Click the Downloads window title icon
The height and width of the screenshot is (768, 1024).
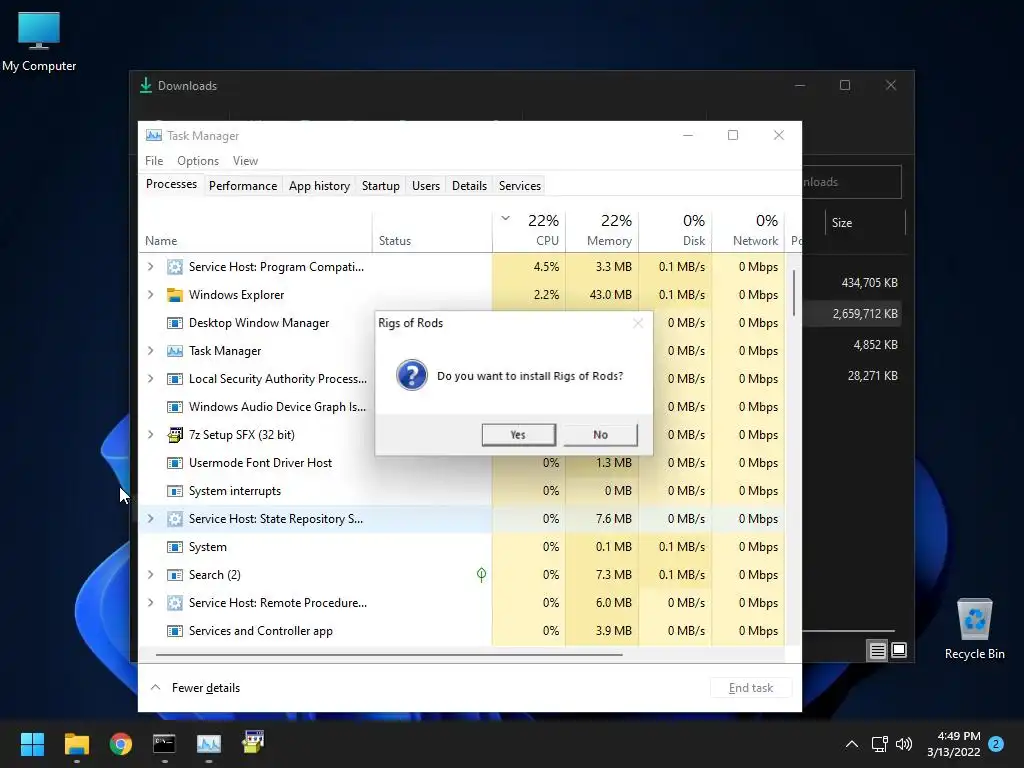coord(146,86)
